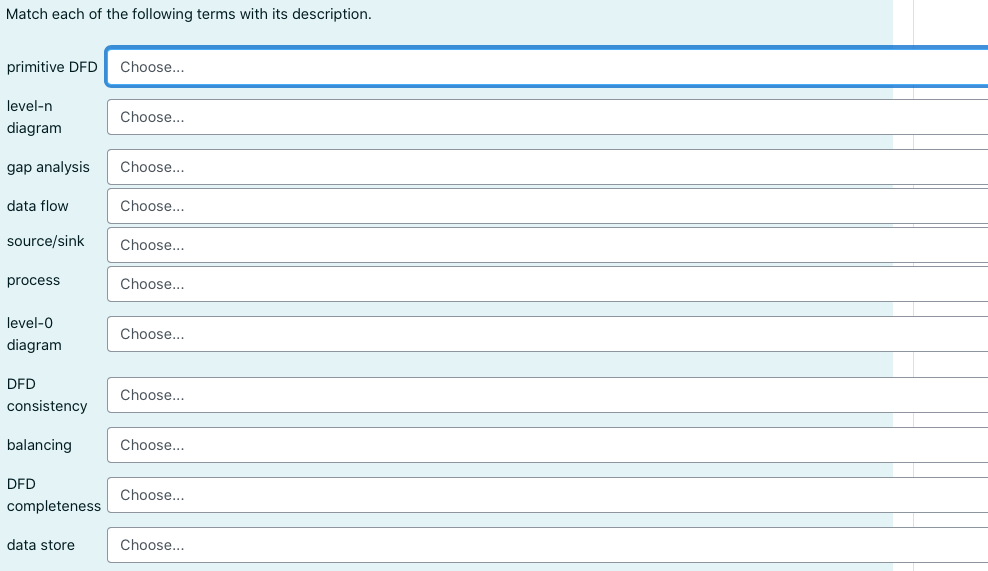This screenshot has height=571, width=988.
Task: Click the 'process' term label
Action: [33, 280]
